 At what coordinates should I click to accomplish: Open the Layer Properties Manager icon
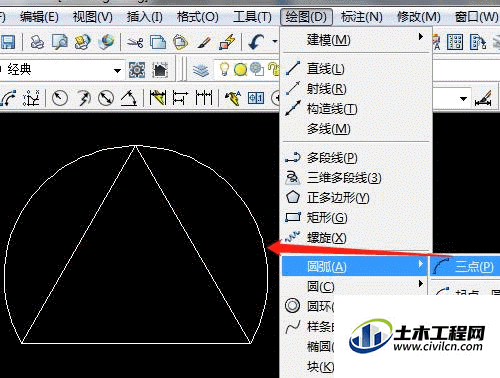click(x=201, y=70)
